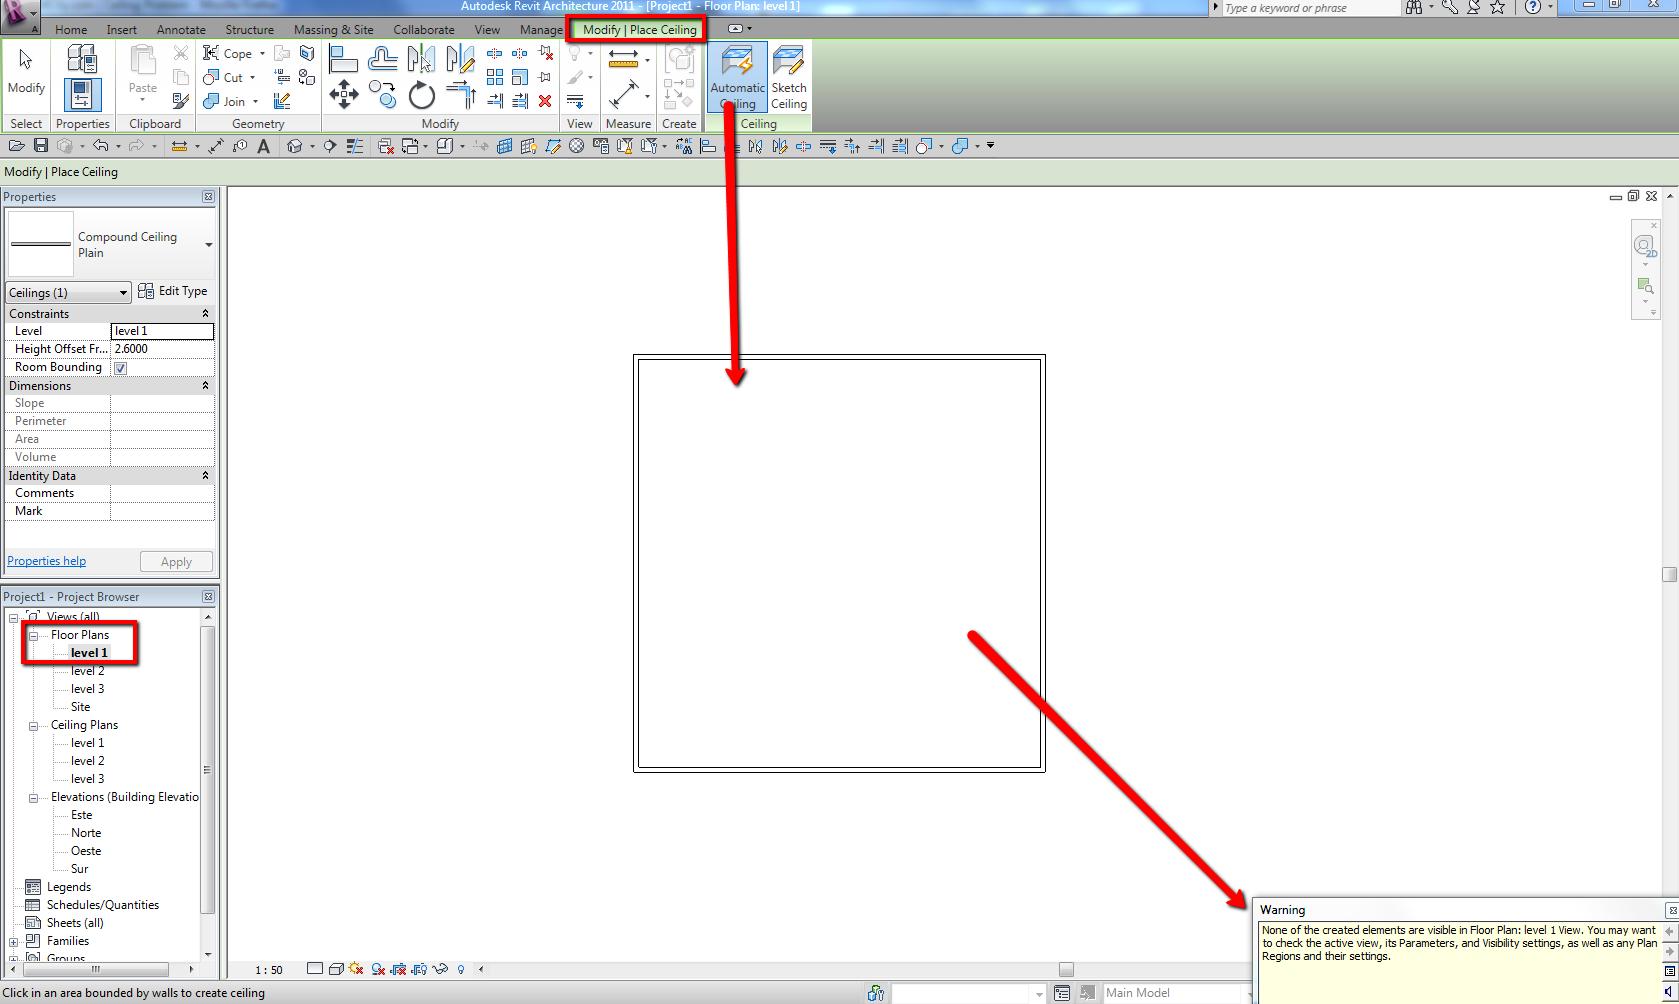Open the Default 3D View house icon
Screen dimensions: 1679x1004
pos(294,146)
